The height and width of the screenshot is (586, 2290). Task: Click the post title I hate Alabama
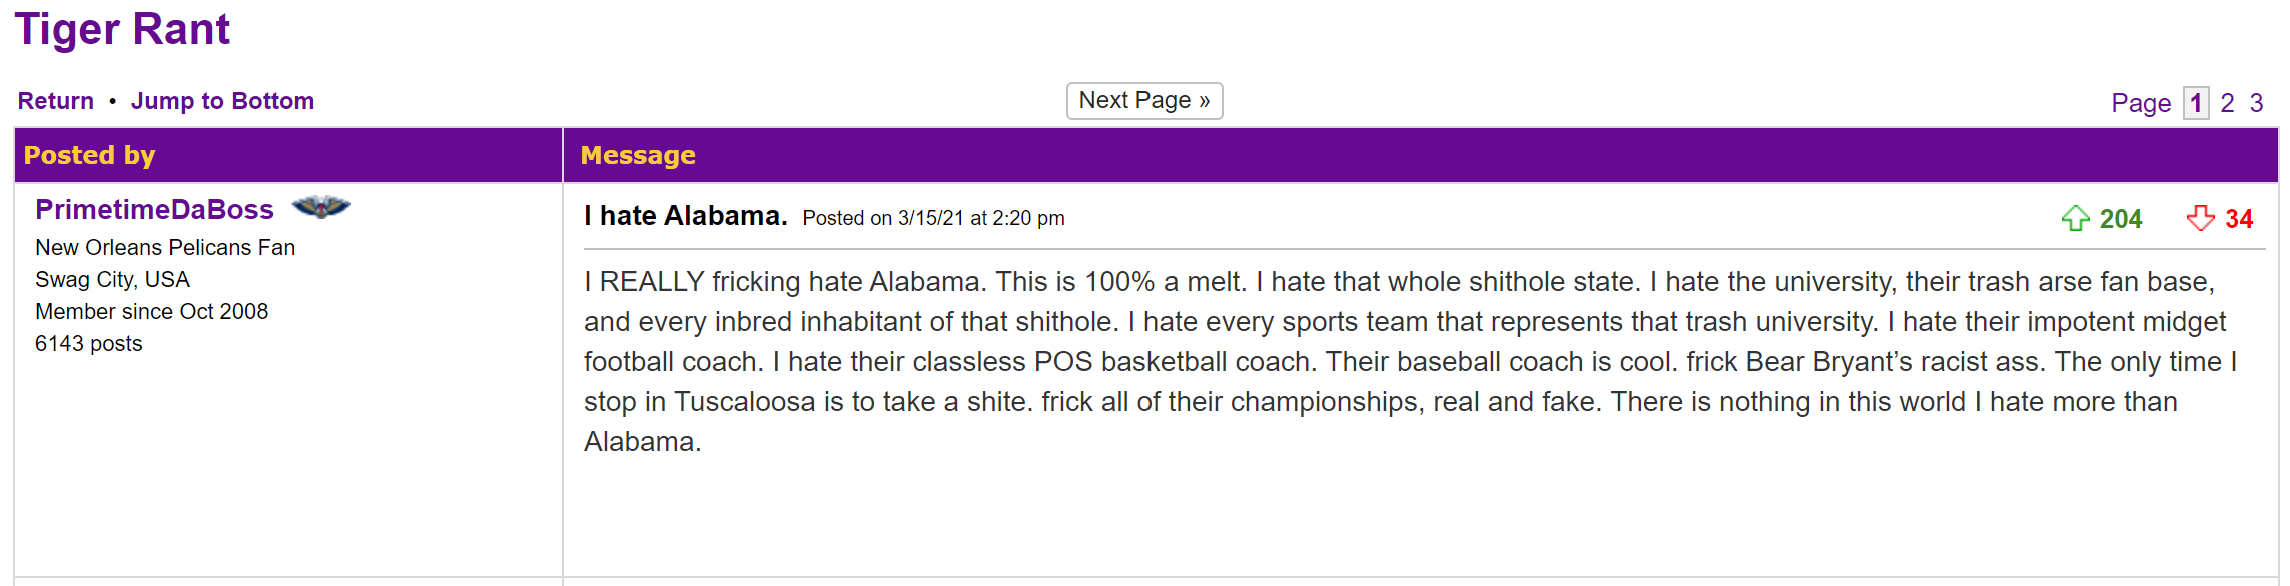click(686, 216)
